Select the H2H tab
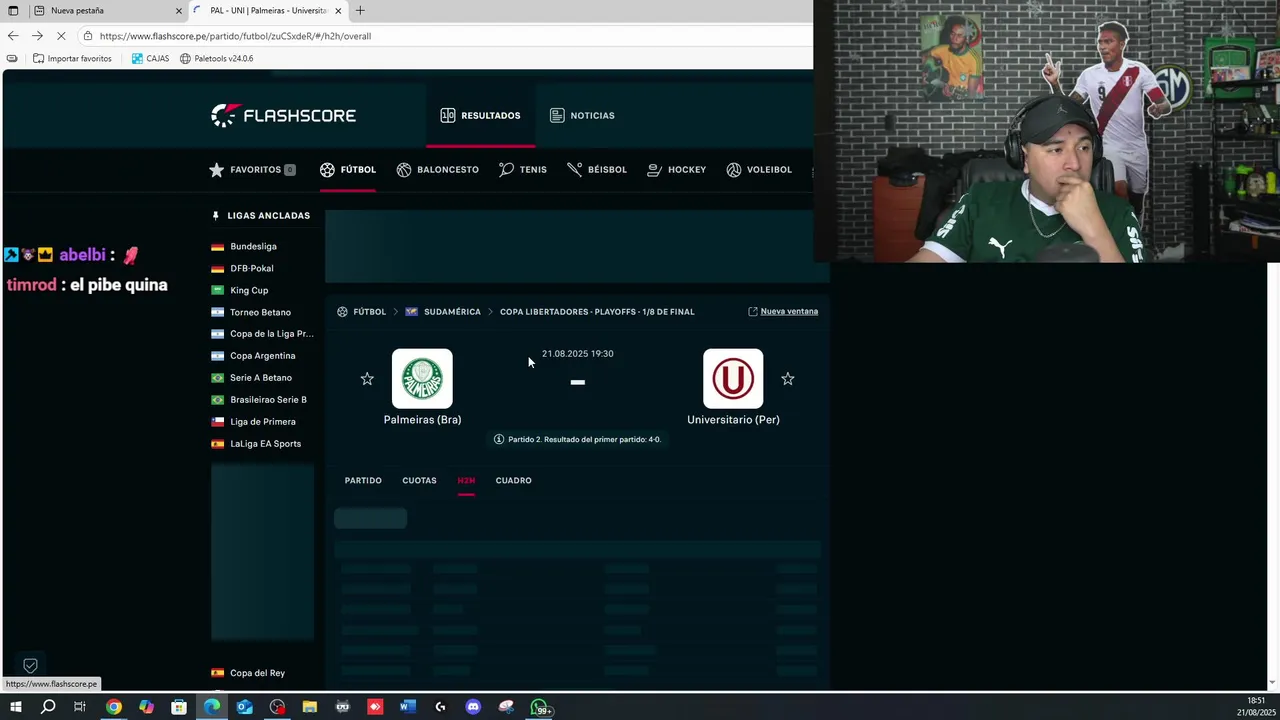Viewport: 1280px width, 720px height. click(466, 481)
